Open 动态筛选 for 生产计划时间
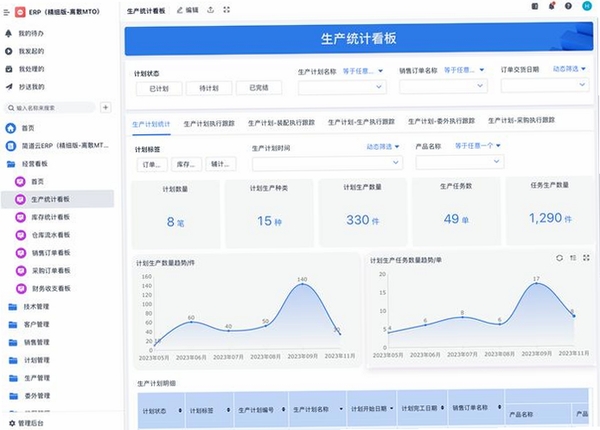 pyautogui.click(x=383, y=147)
